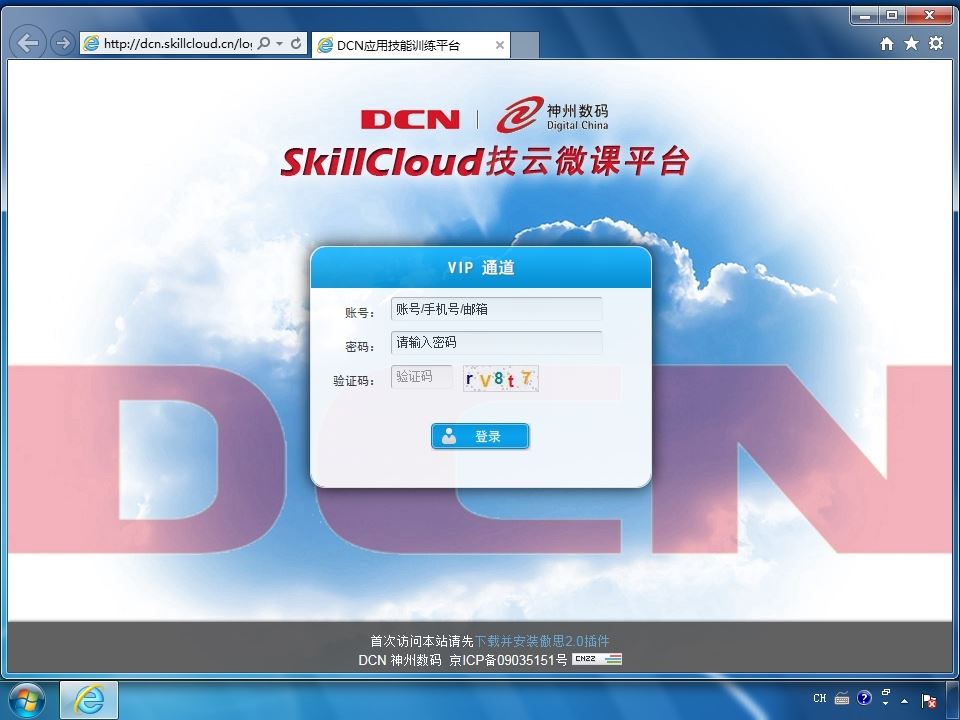
Task: Refresh the rv8t7 captcha image
Action: 501,378
